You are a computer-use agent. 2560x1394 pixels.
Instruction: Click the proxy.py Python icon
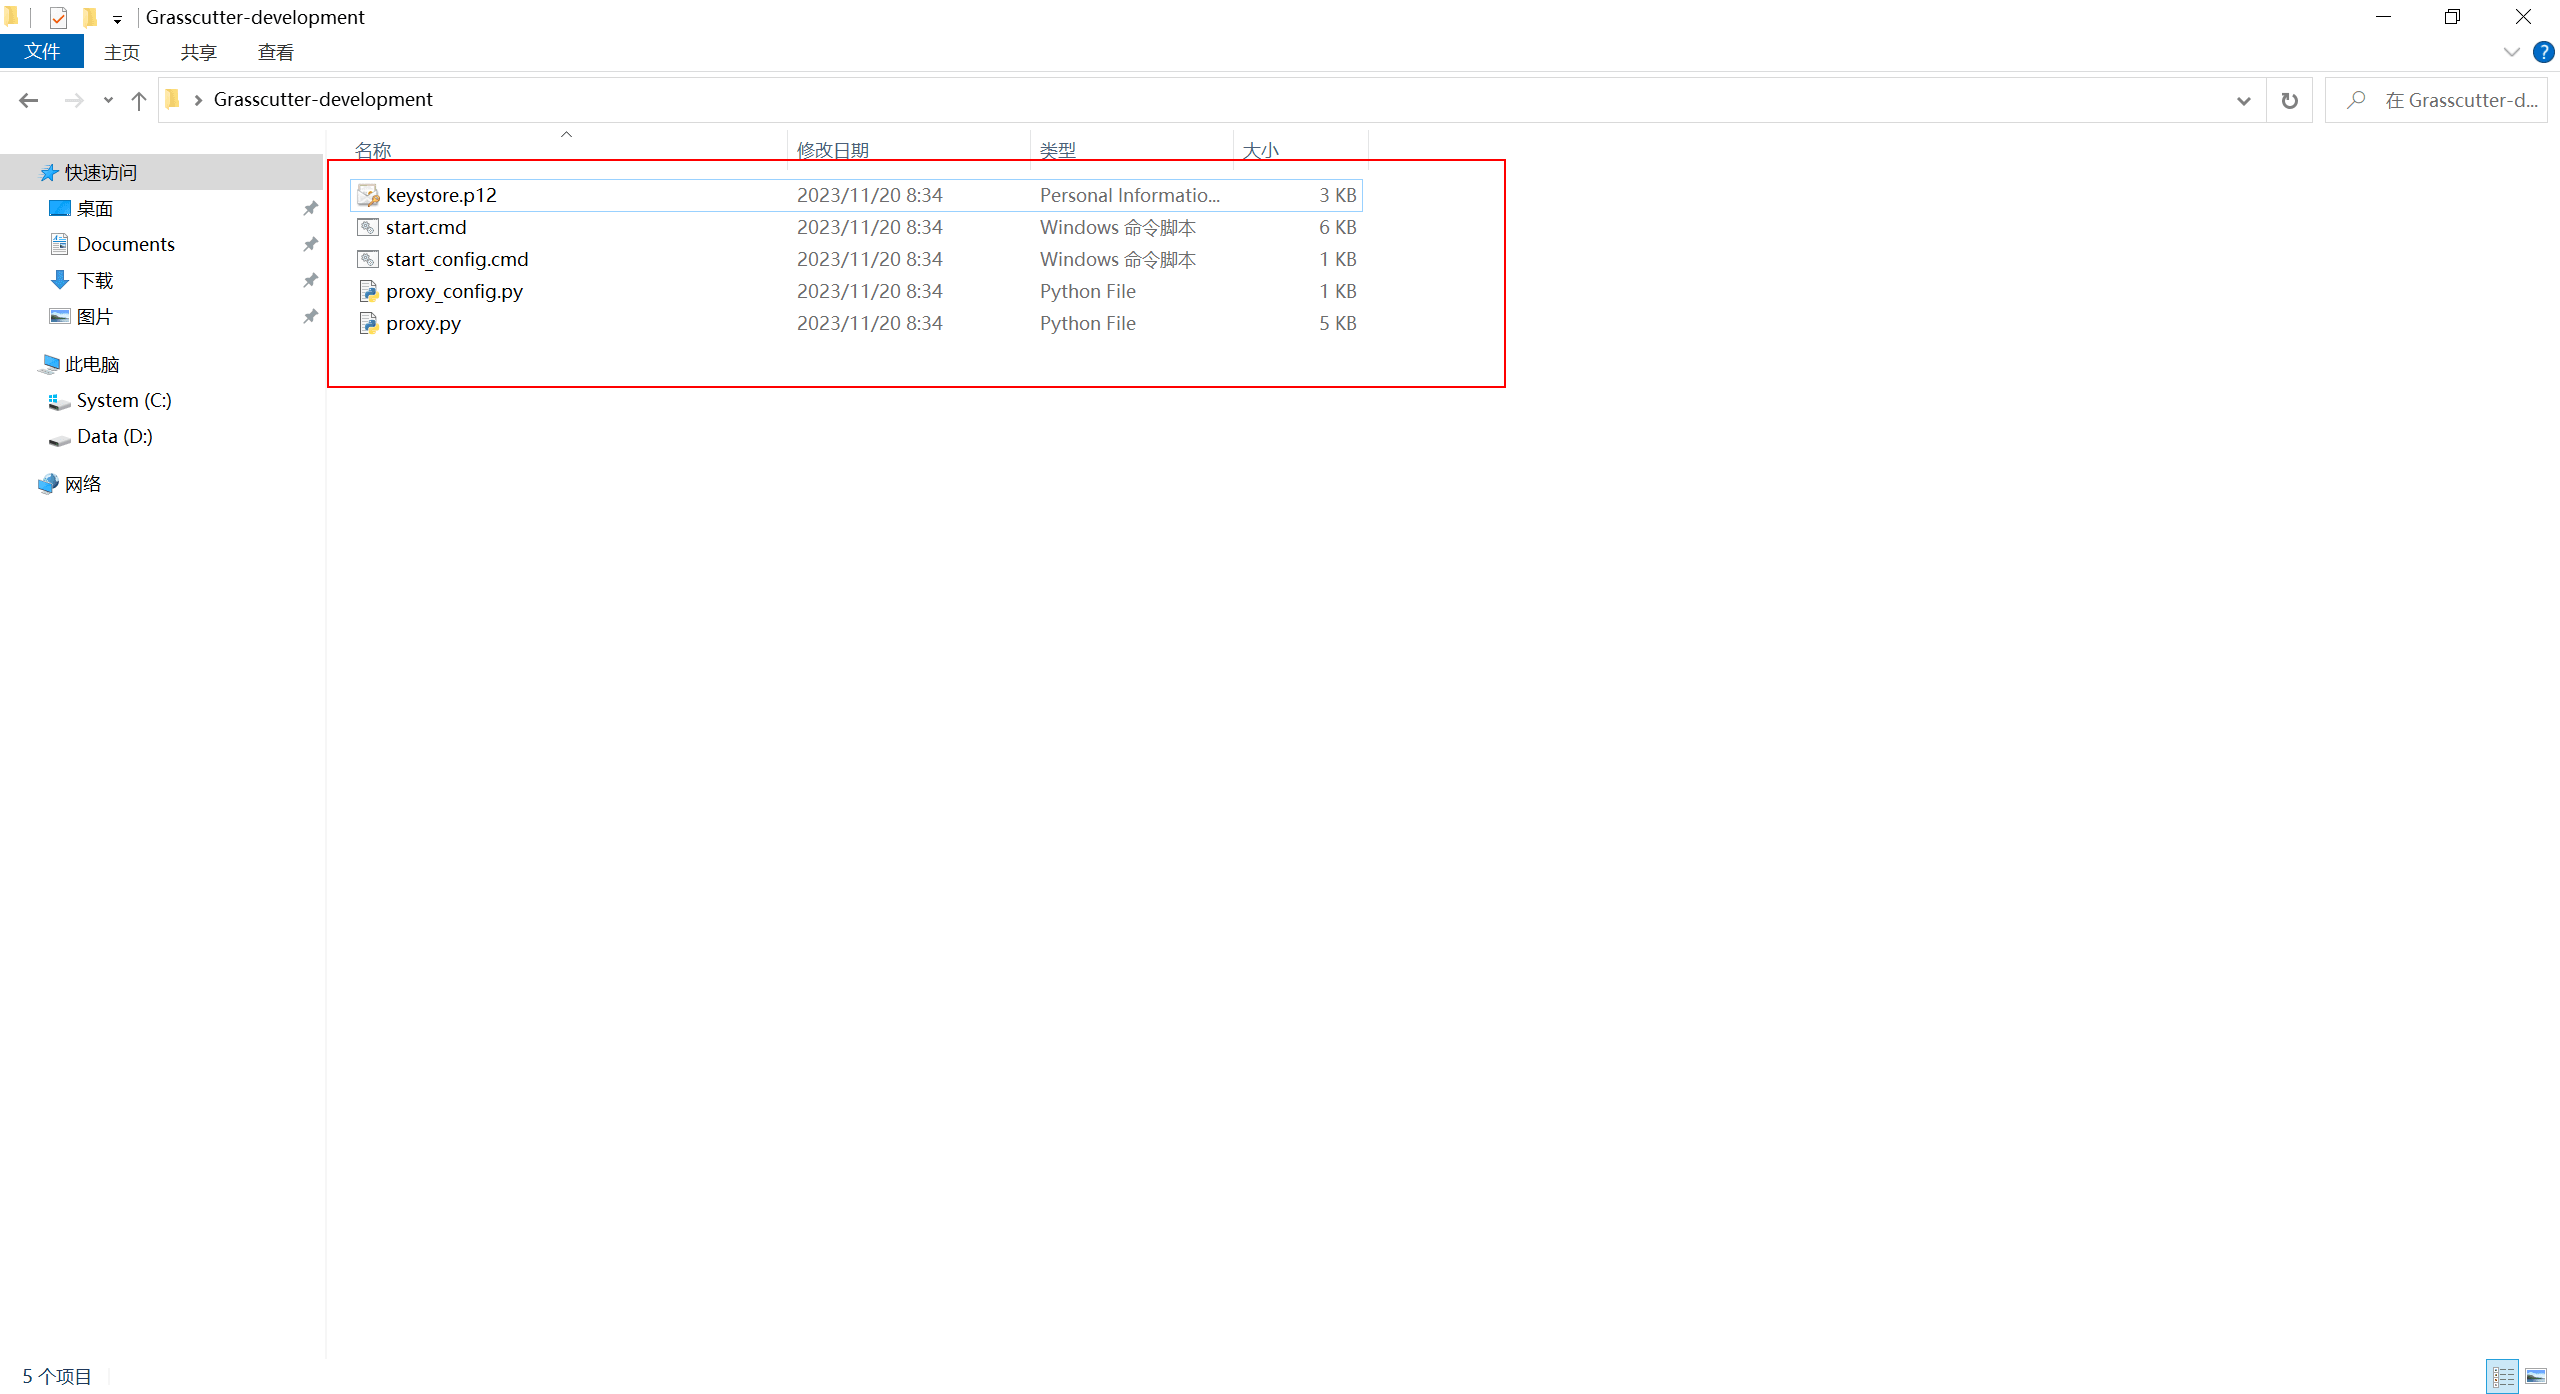[368, 323]
